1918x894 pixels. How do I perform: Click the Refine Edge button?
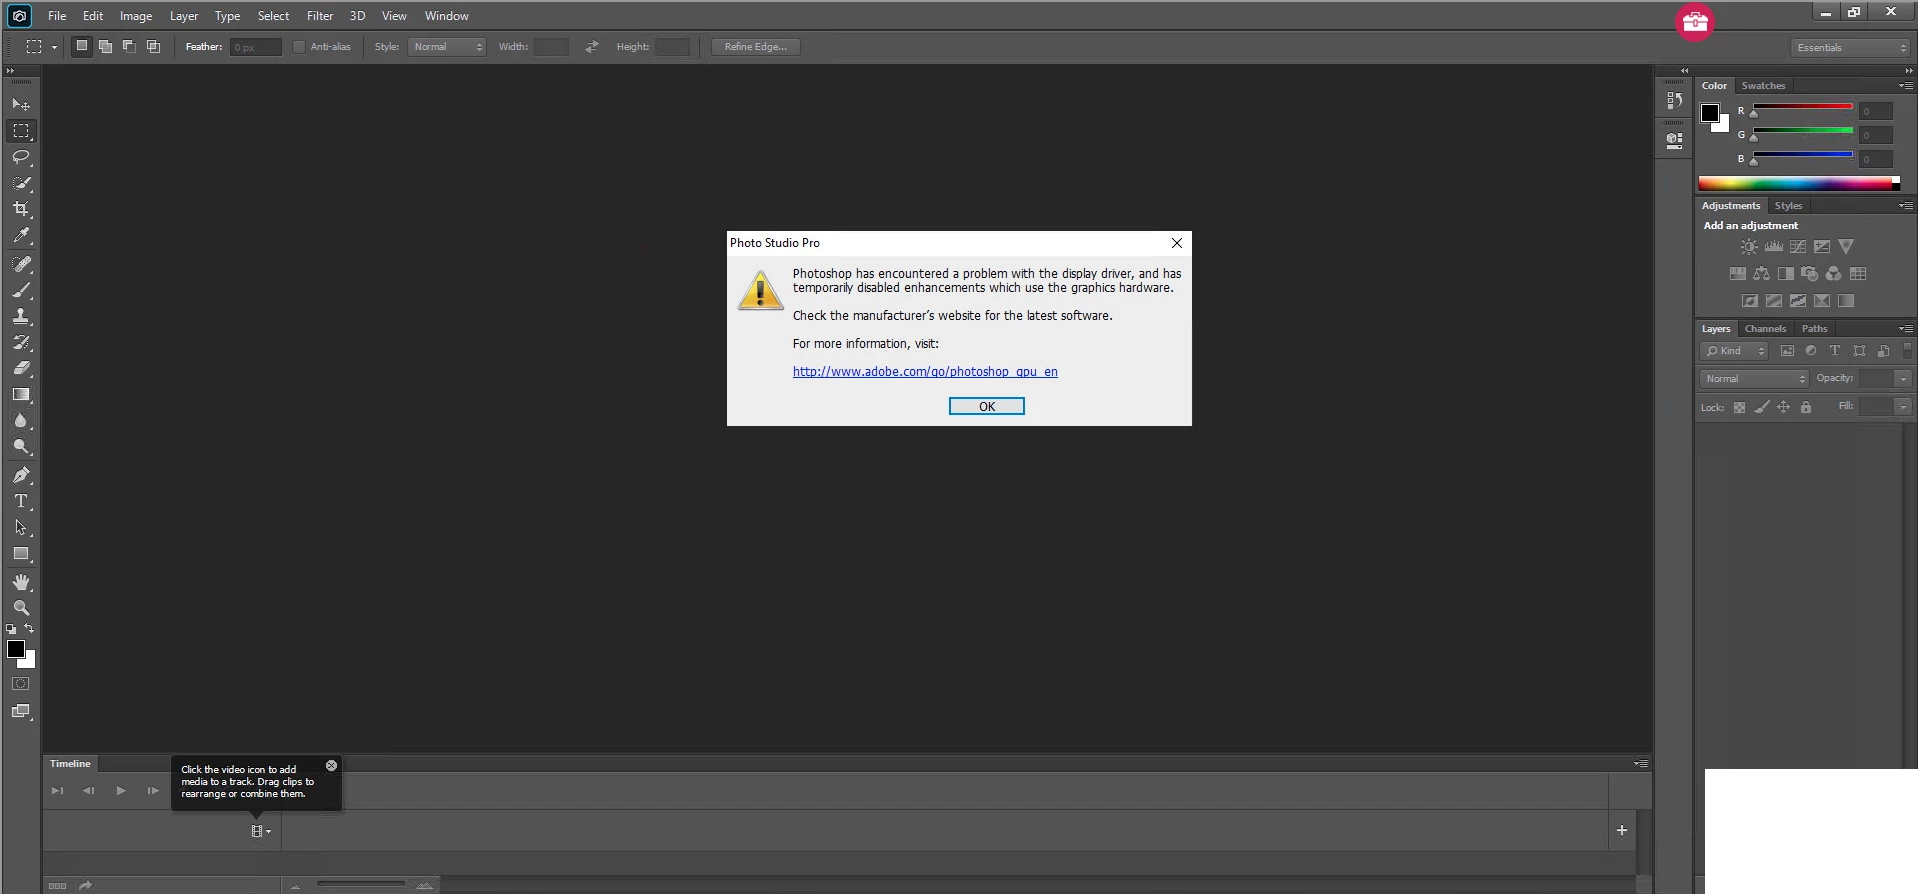(x=755, y=47)
